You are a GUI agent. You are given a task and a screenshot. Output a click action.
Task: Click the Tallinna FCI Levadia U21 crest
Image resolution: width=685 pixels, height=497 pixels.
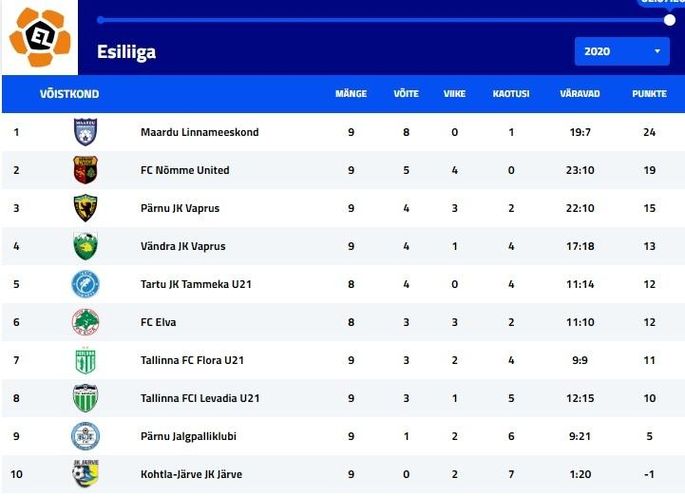(85, 398)
